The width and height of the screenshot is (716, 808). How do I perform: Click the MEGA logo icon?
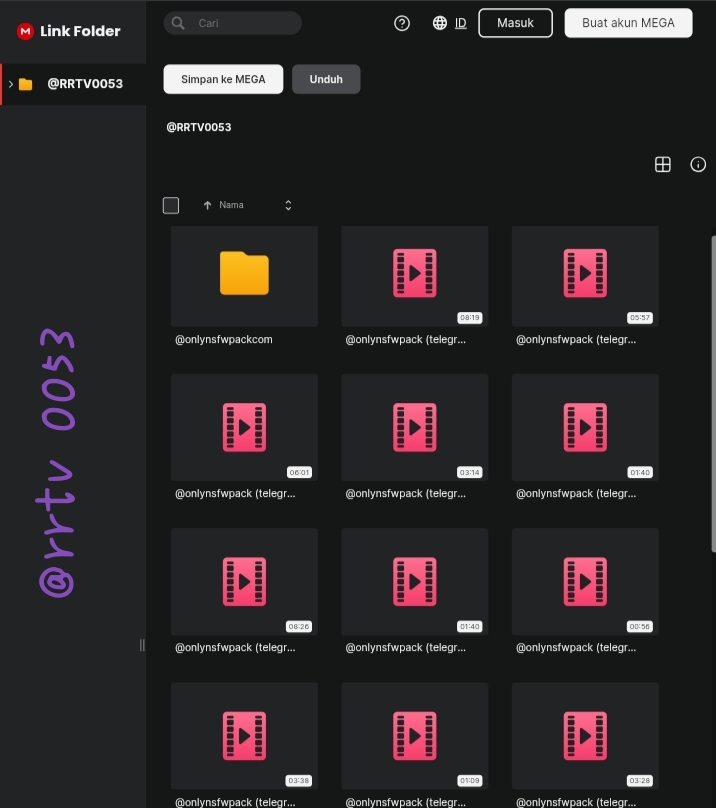pyautogui.click(x=25, y=31)
